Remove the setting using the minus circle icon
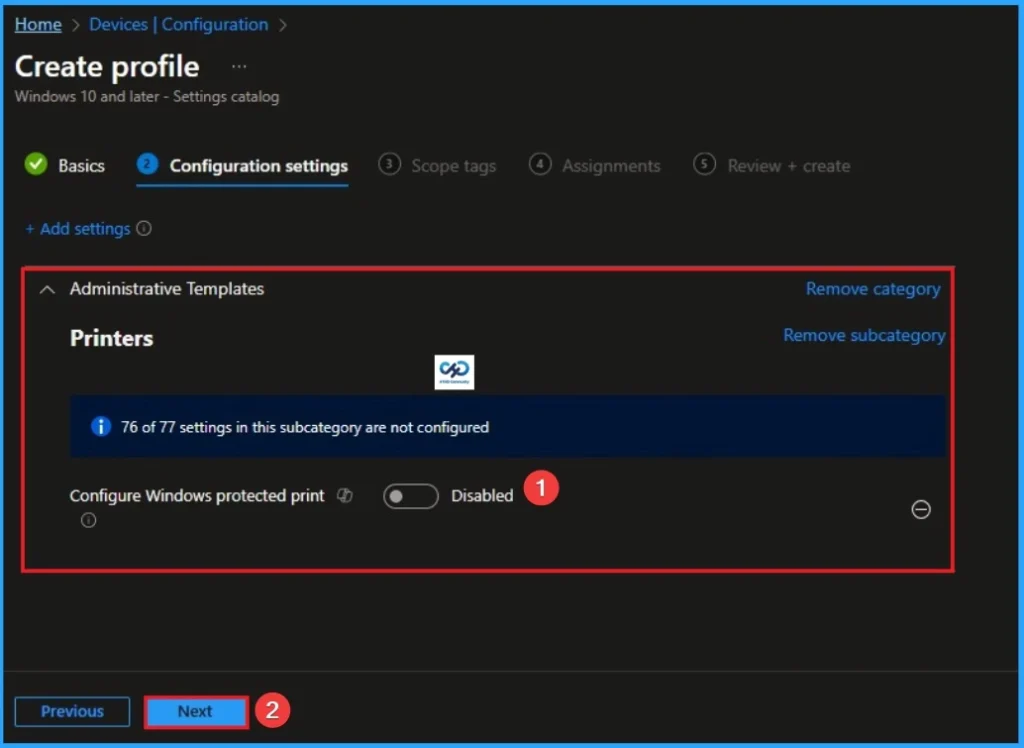The image size is (1024, 748). [921, 510]
